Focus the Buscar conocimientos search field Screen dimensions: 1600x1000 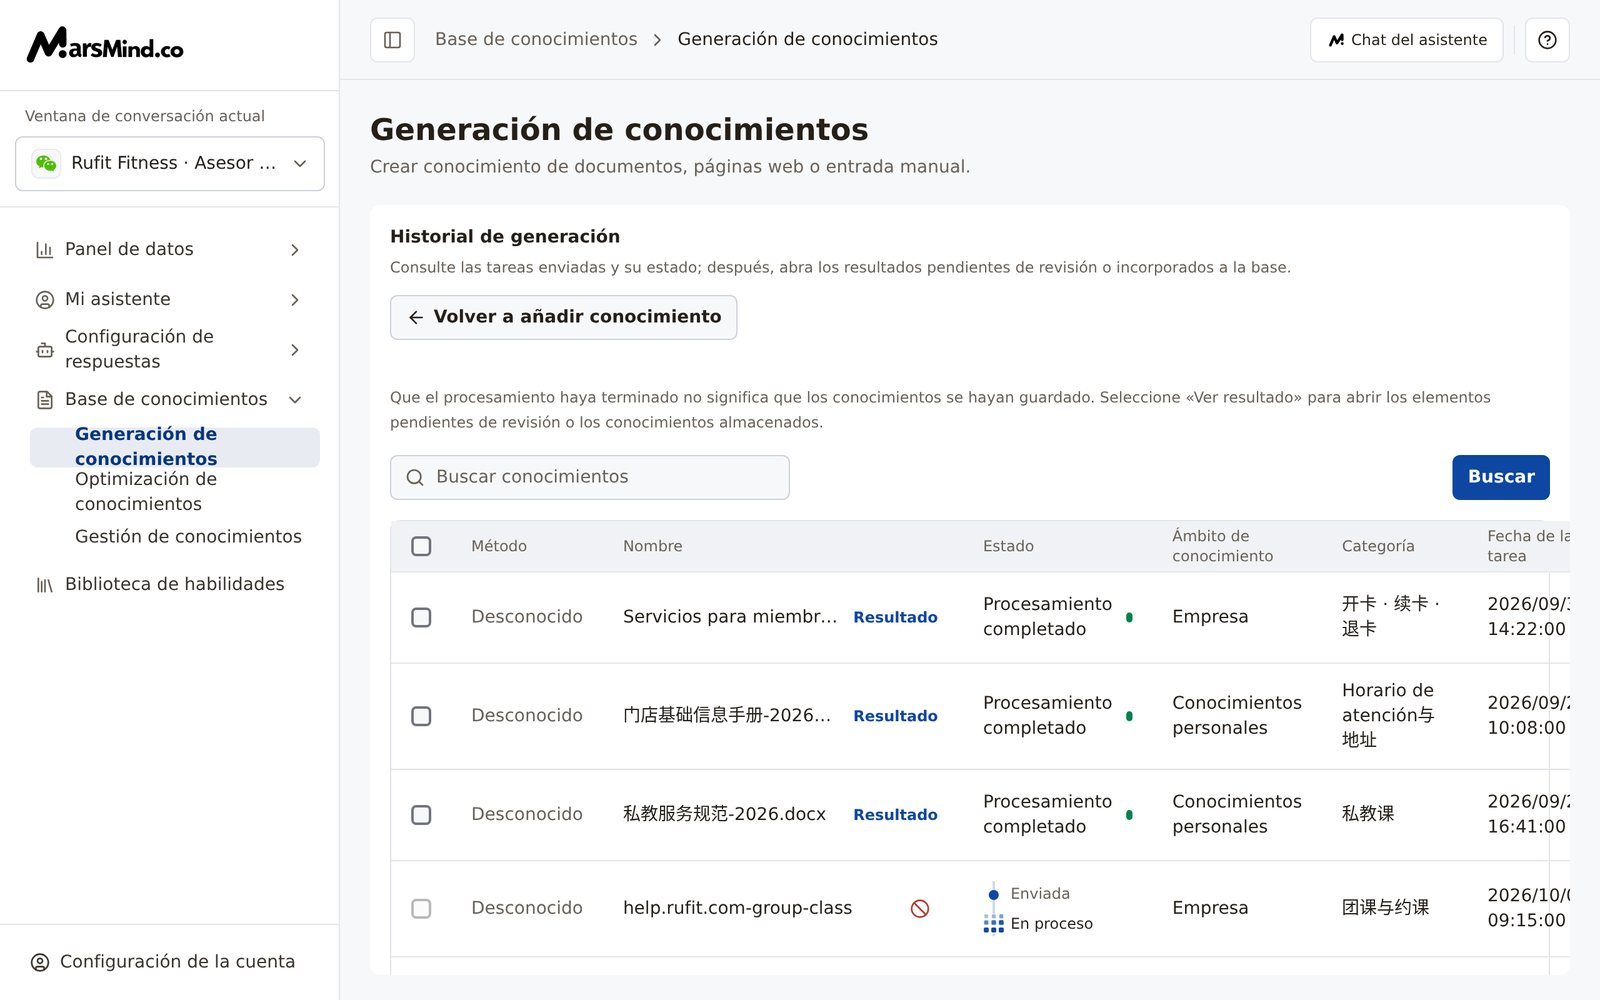pyautogui.click(x=590, y=477)
